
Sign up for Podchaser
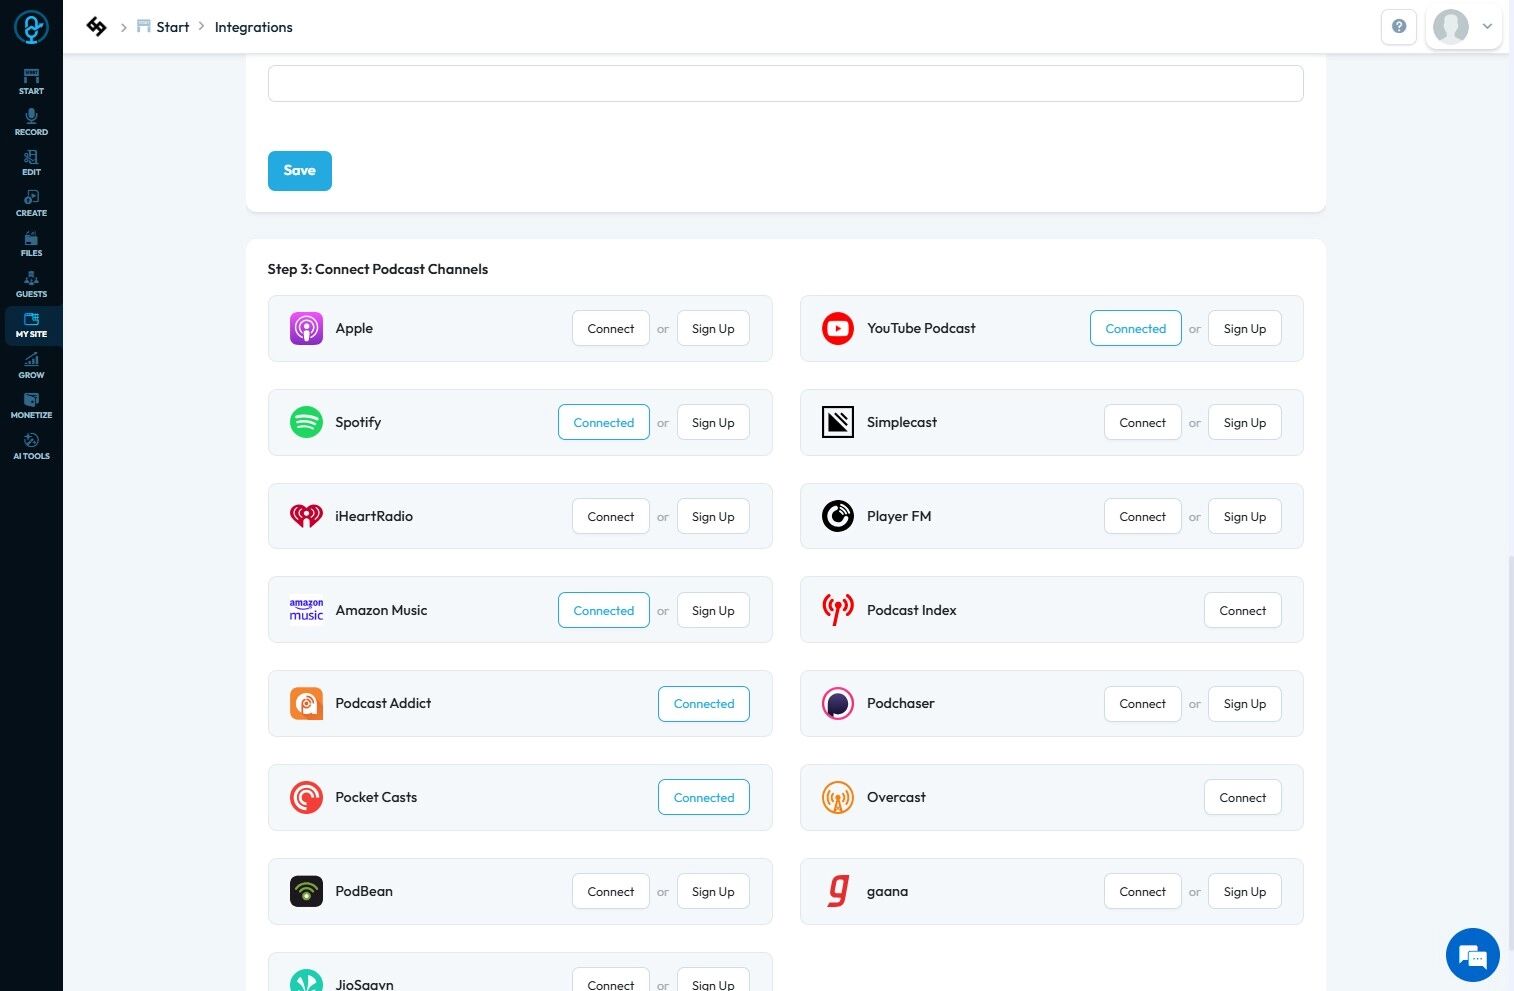coord(1245,704)
